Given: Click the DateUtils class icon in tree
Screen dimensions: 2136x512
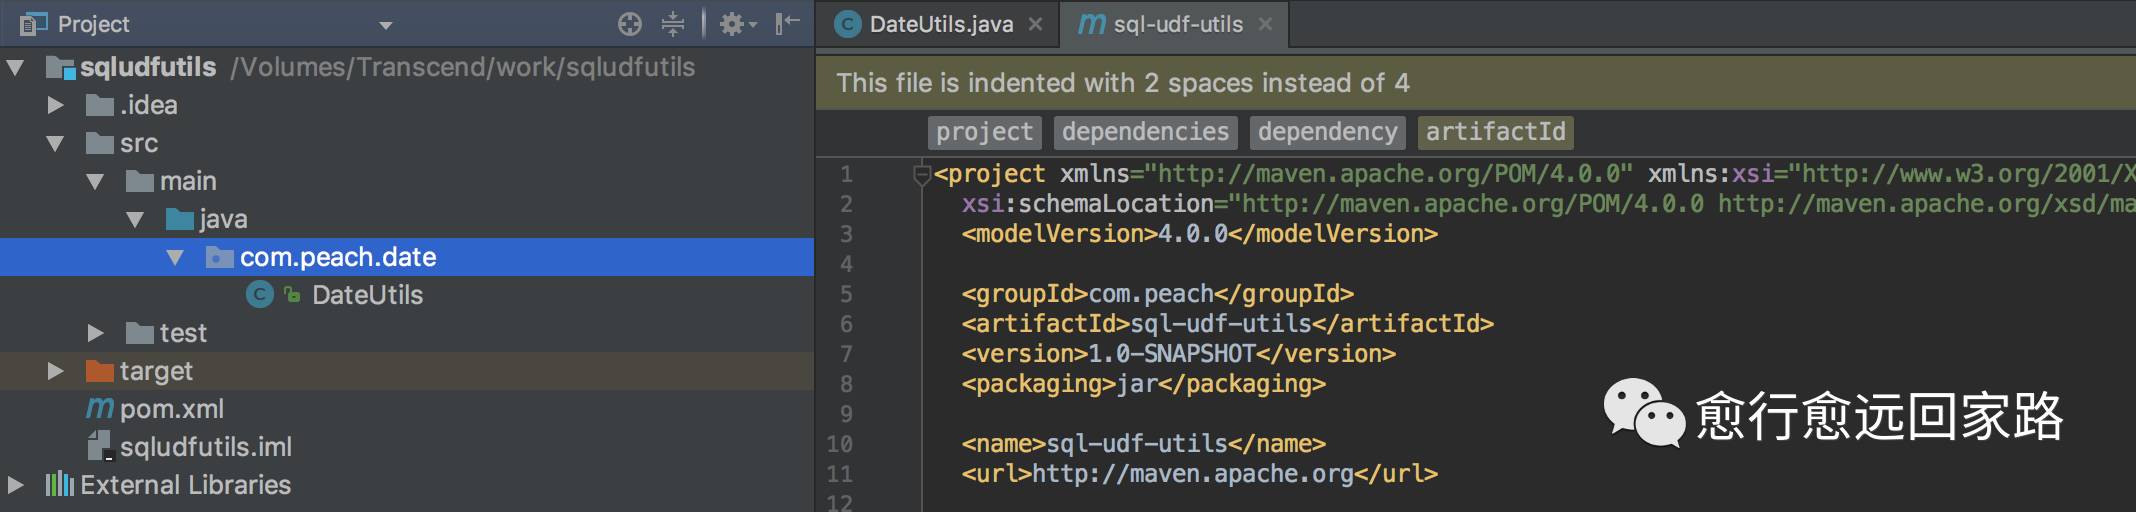Looking at the screenshot, I should point(260,295).
